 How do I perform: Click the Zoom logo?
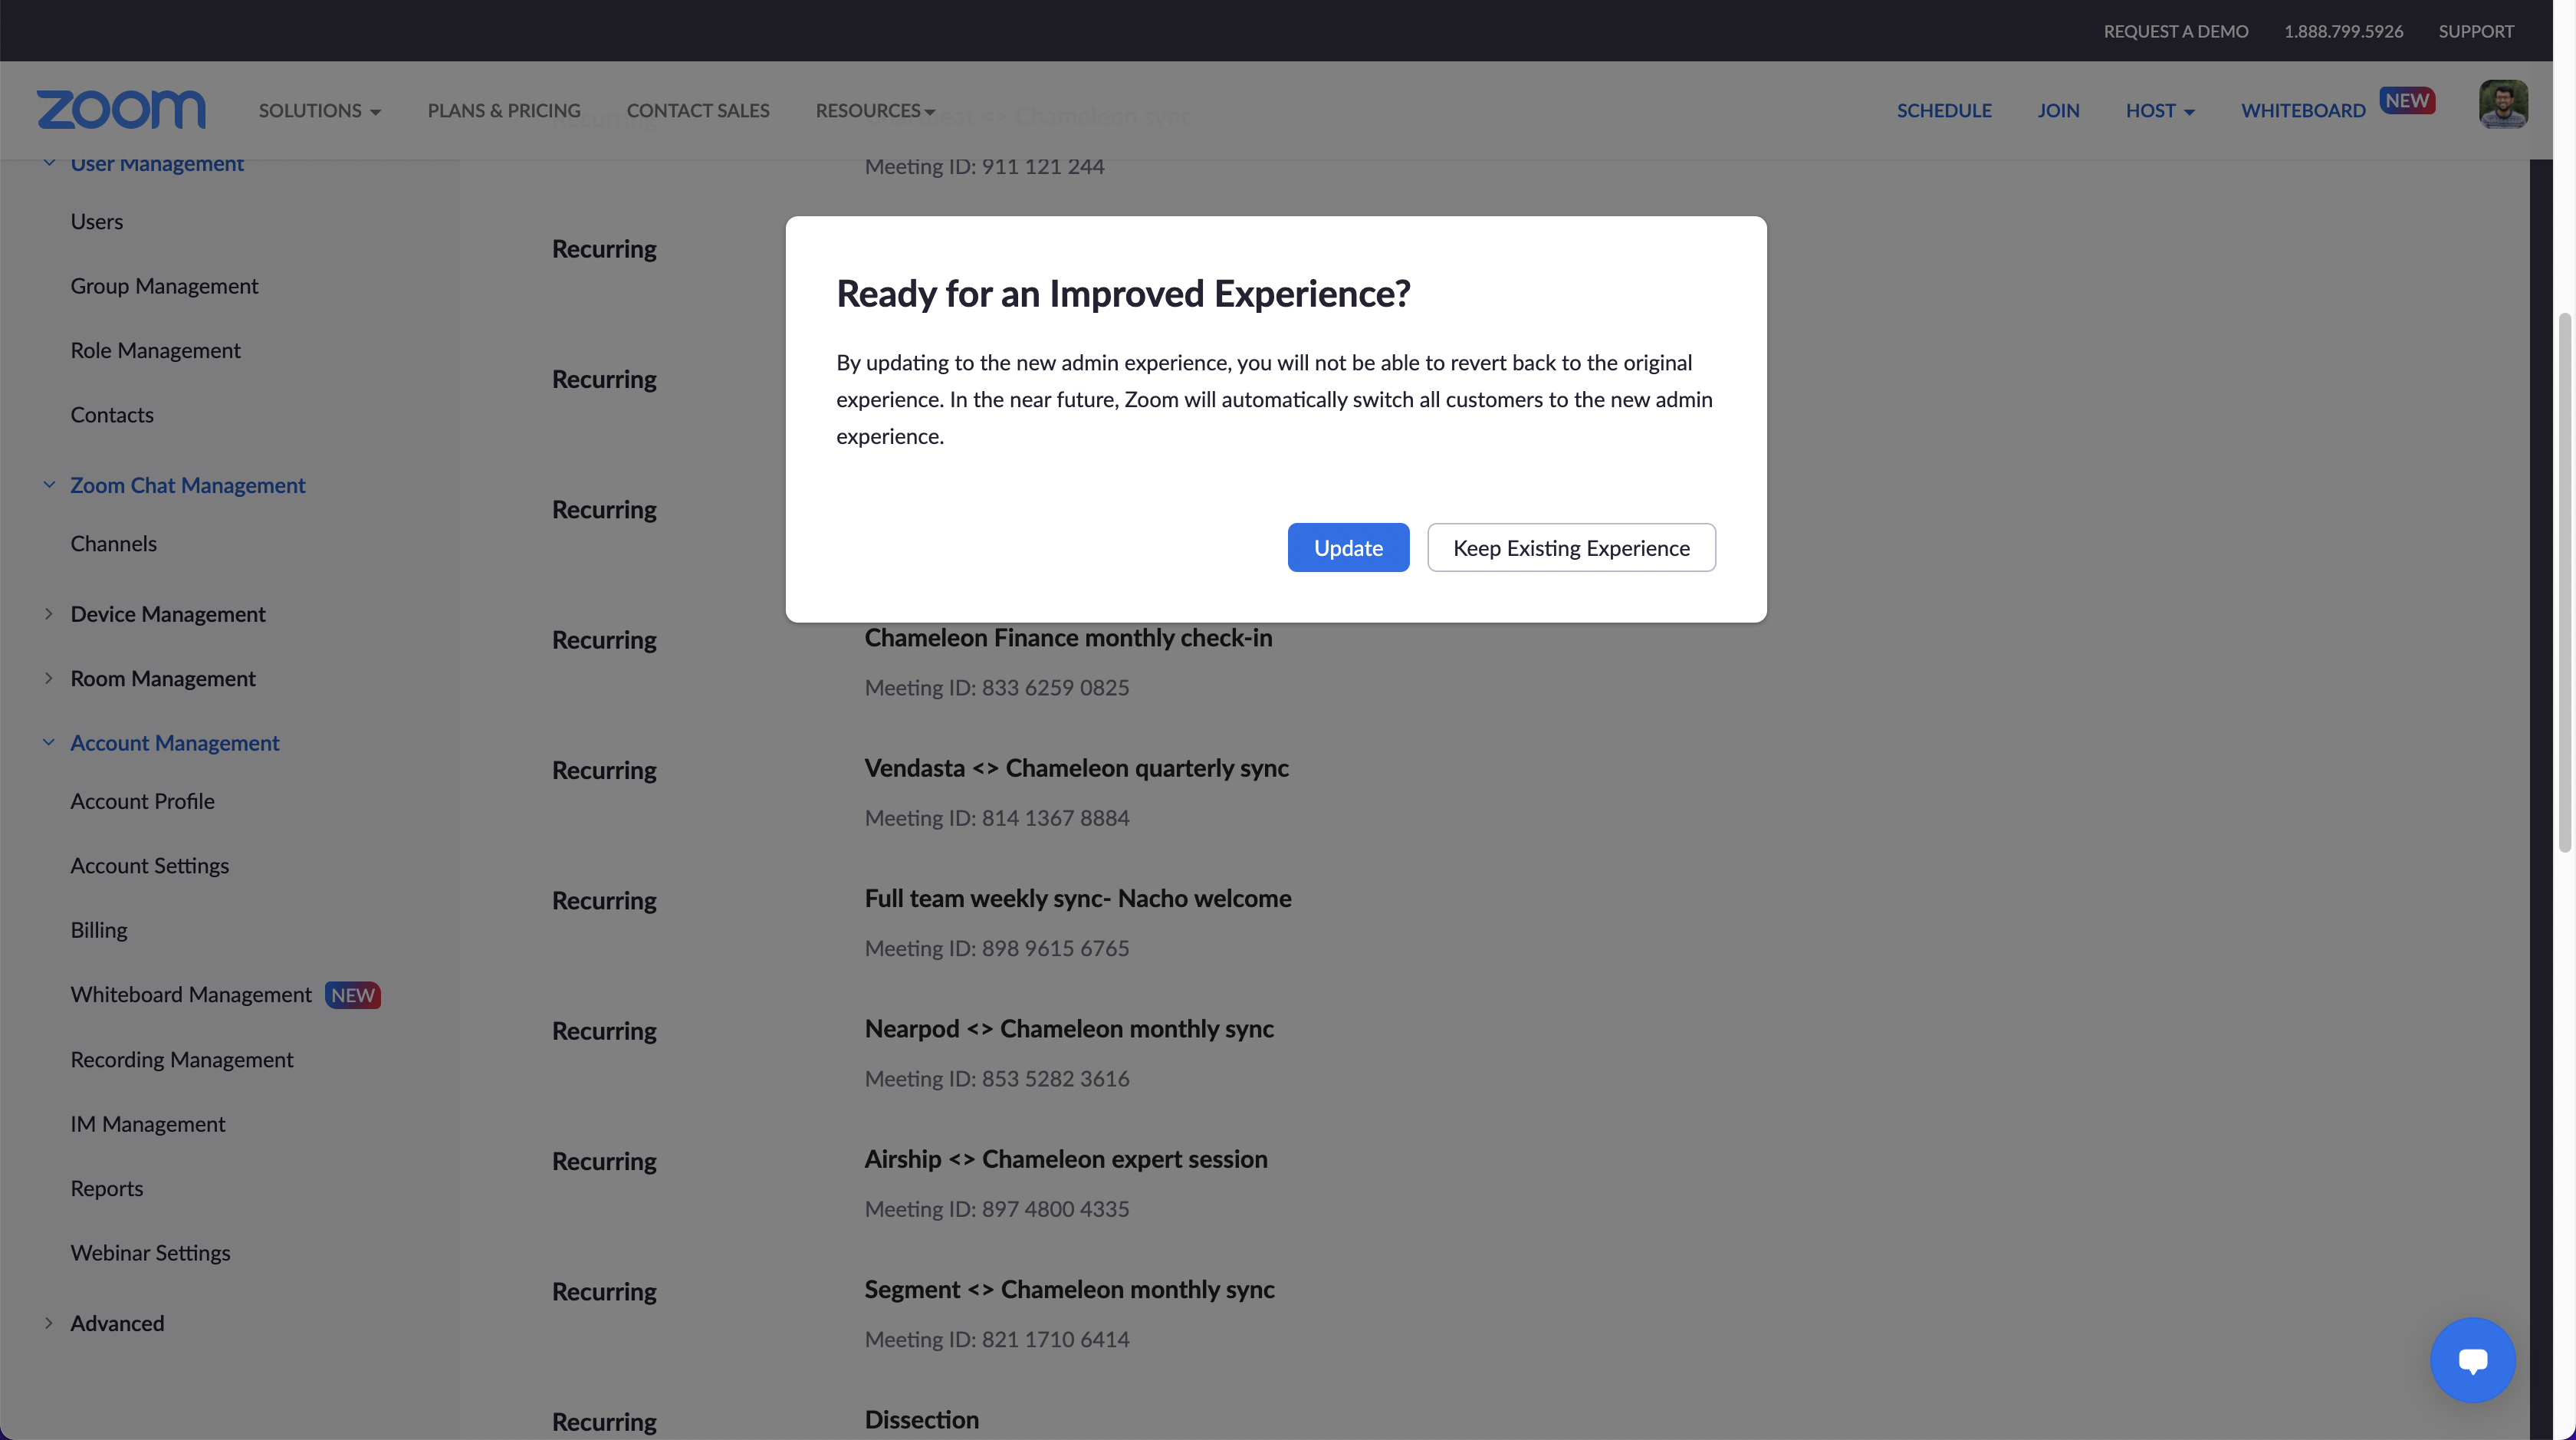tap(121, 109)
